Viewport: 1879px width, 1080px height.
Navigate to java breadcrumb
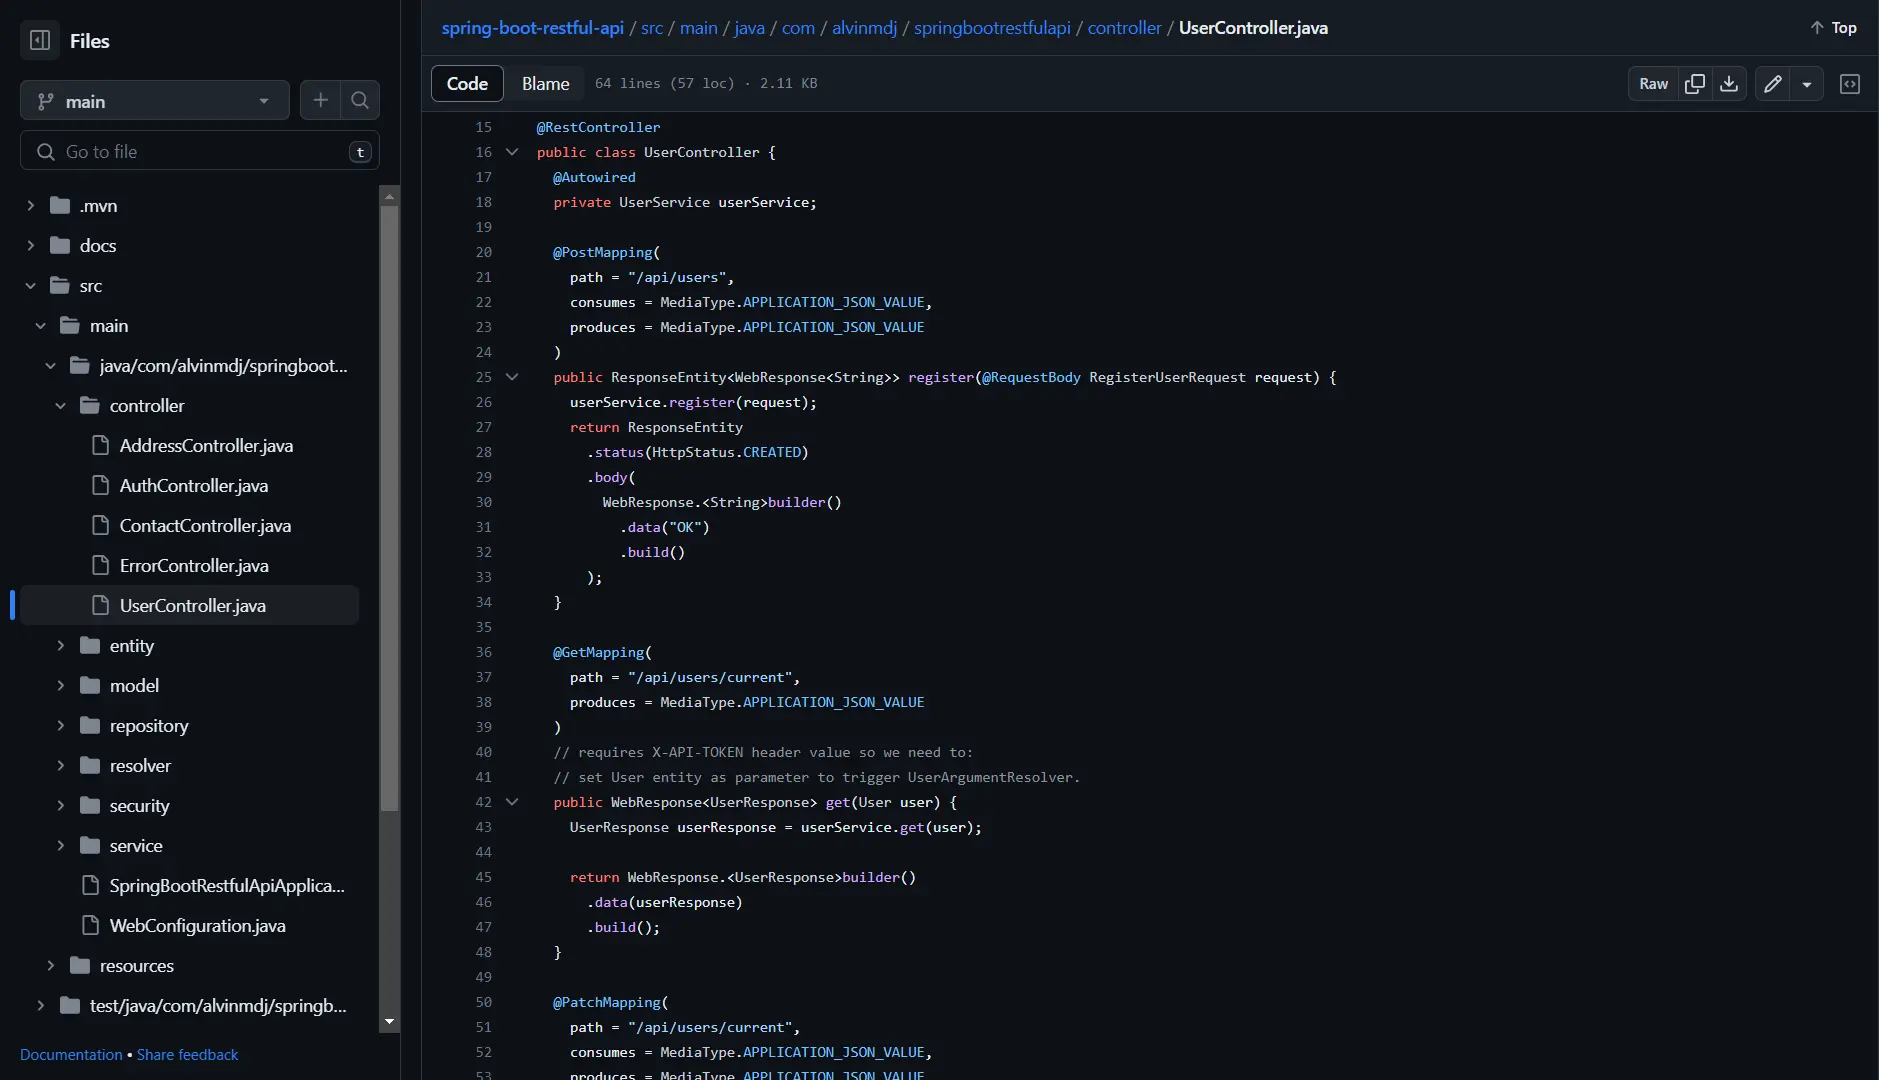[749, 28]
